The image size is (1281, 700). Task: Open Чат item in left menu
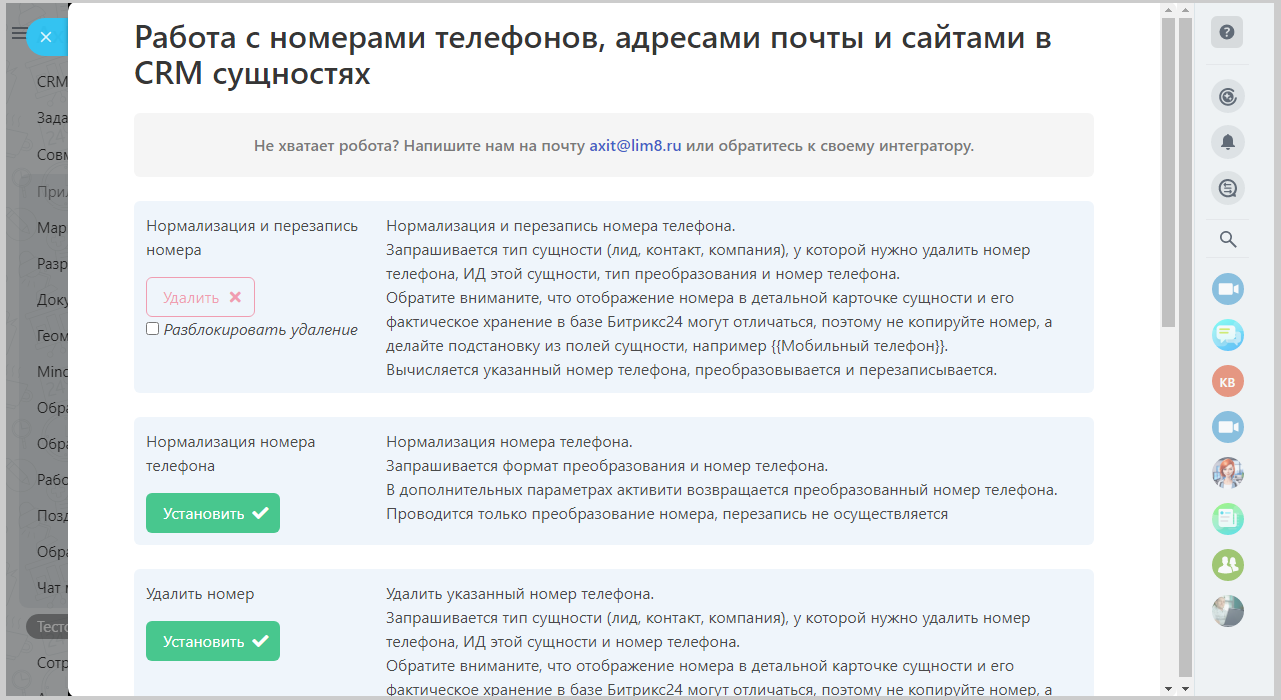coord(52,588)
